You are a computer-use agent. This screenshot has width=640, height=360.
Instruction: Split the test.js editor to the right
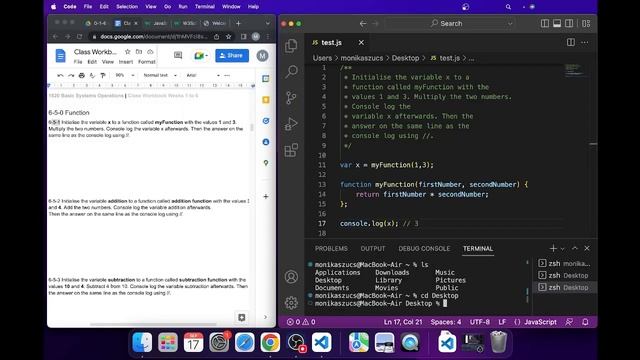(571, 42)
